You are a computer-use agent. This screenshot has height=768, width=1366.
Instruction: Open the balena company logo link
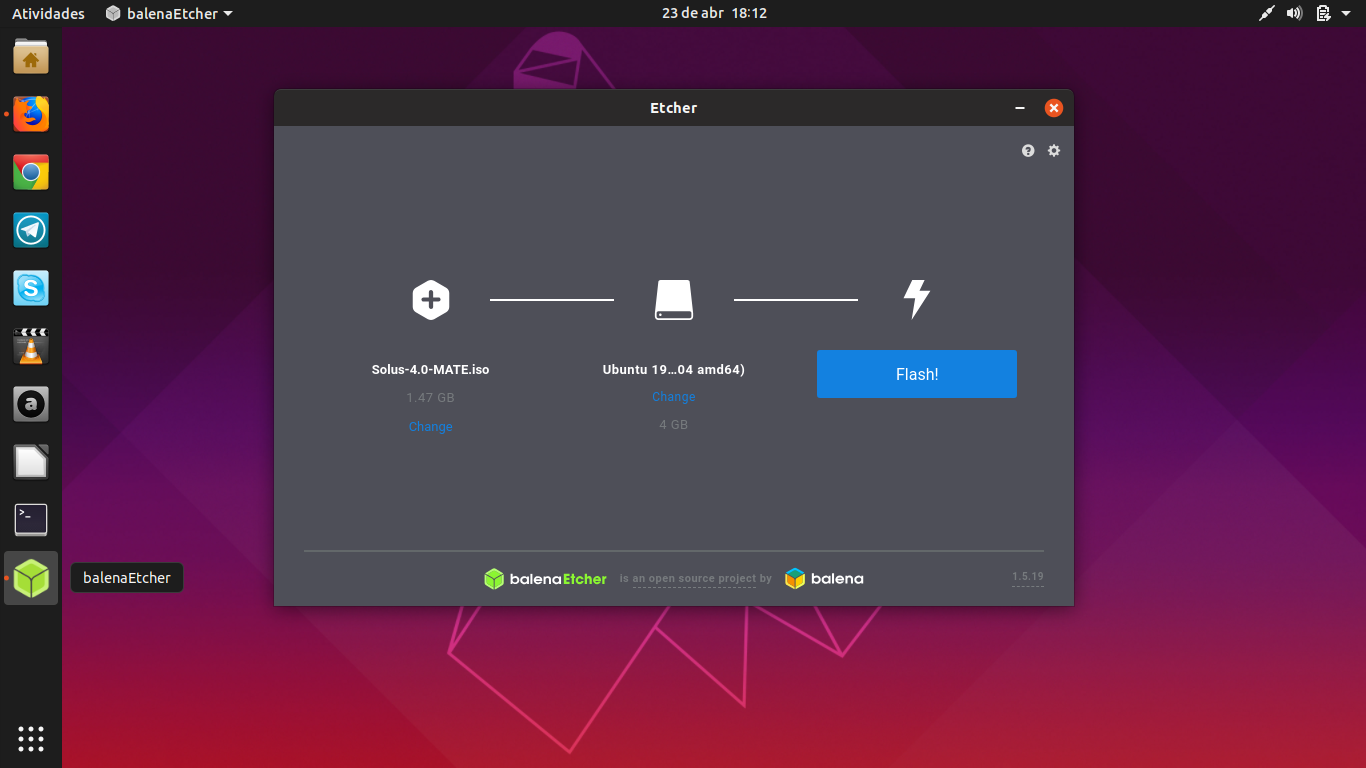coord(824,579)
